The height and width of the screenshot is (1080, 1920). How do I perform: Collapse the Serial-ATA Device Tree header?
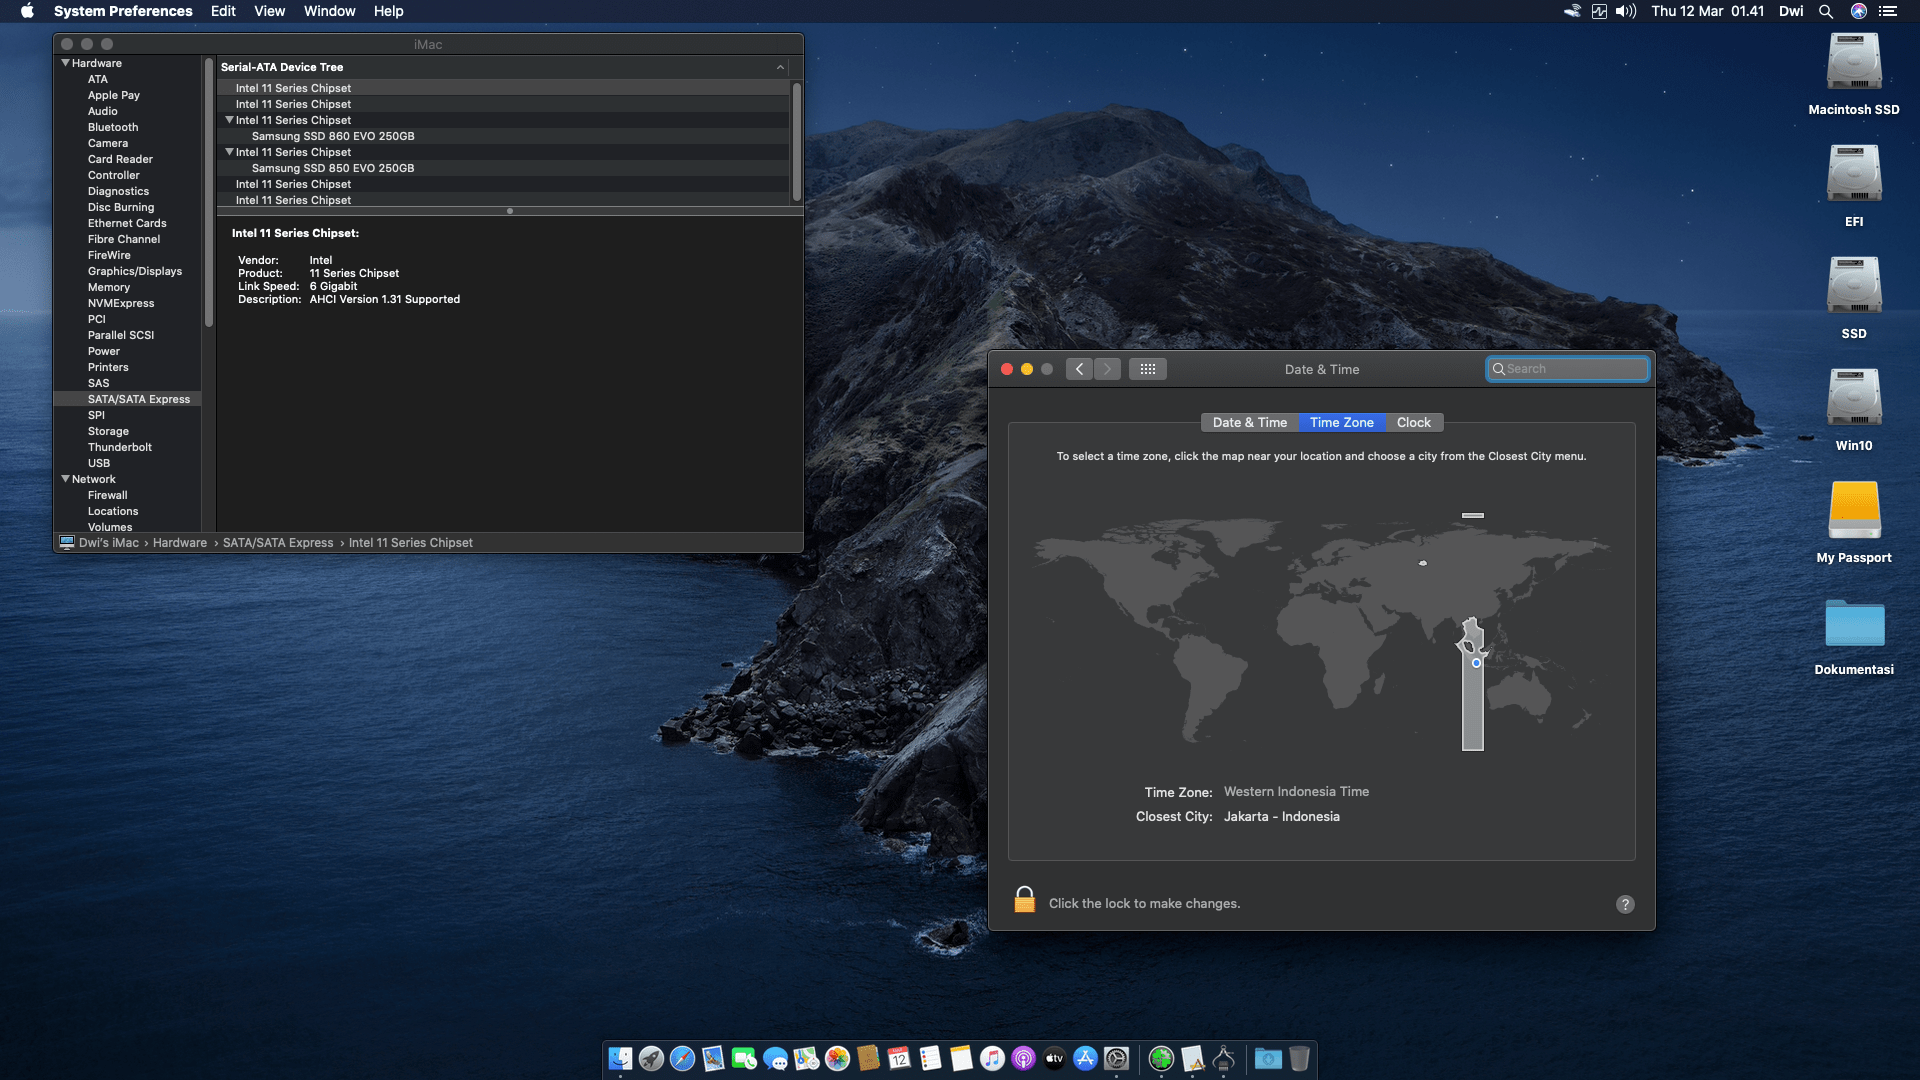pyautogui.click(x=780, y=67)
